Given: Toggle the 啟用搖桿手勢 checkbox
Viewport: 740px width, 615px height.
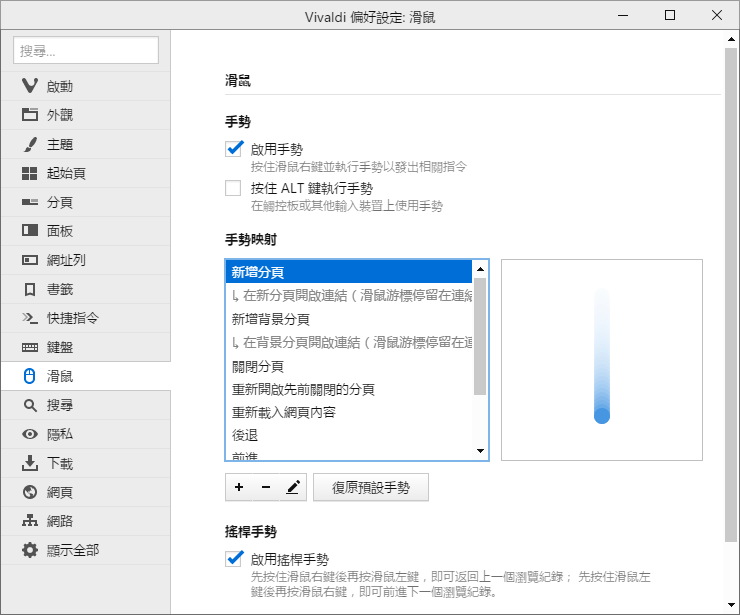Looking at the screenshot, I should [x=234, y=558].
